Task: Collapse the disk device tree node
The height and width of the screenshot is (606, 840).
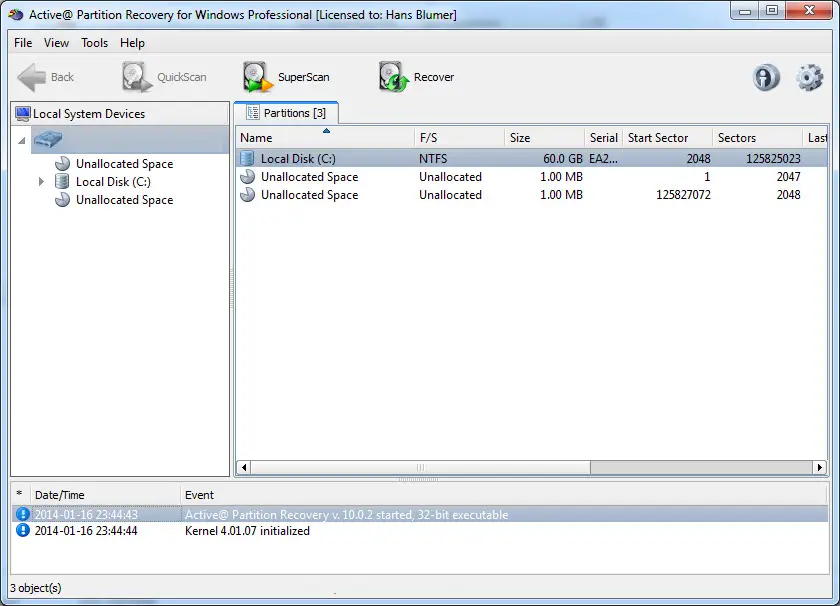Action: (x=21, y=141)
